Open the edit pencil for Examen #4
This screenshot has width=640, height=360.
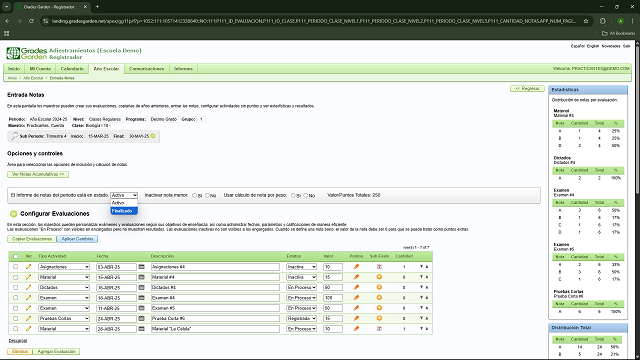coord(28,298)
